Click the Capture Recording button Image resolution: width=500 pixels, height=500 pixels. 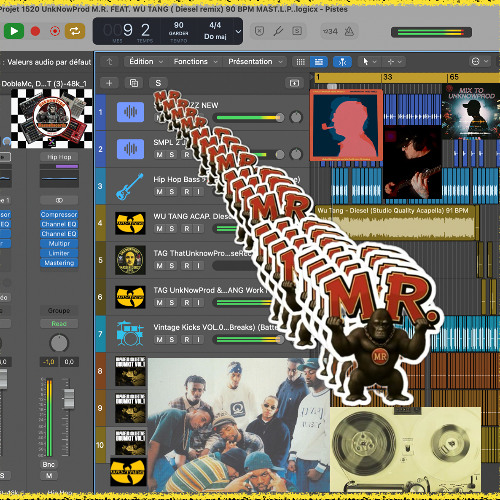point(55,31)
